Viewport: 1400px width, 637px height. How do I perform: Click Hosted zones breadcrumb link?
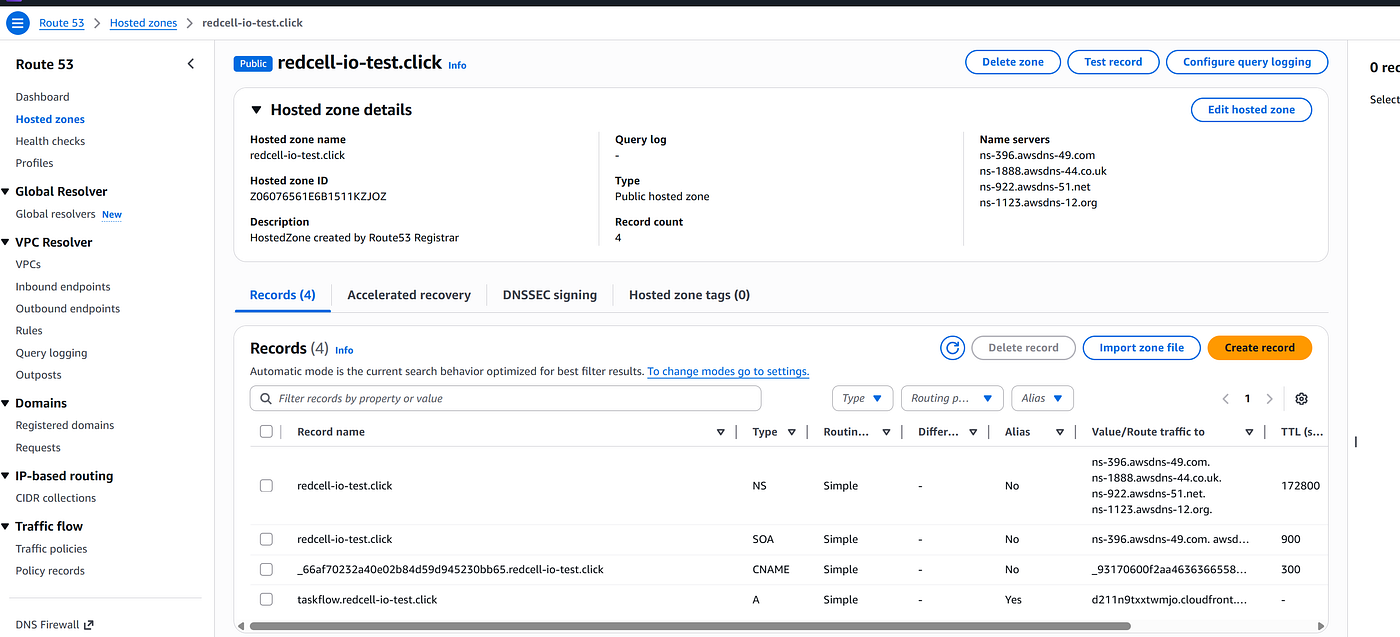pos(143,23)
